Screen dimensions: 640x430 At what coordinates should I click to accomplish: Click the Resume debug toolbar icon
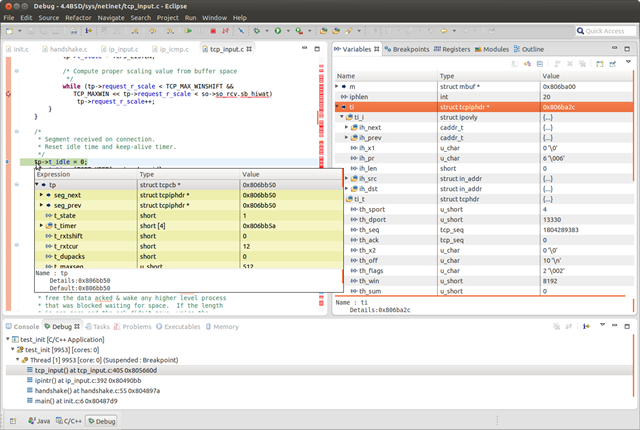[x=188, y=31]
